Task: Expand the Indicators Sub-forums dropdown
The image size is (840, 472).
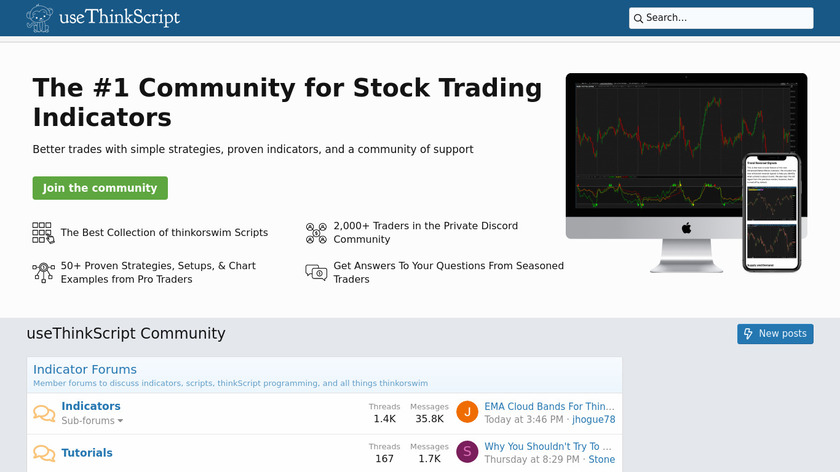Action: 92,421
